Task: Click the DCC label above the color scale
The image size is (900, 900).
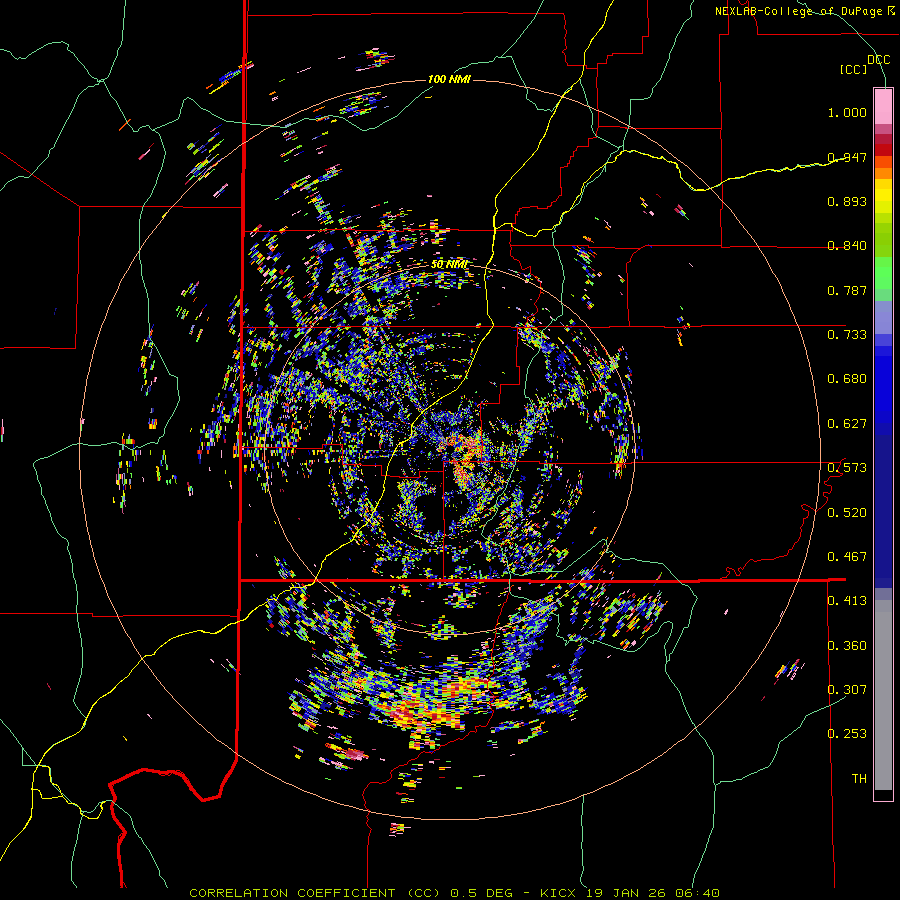Action: coord(878,60)
